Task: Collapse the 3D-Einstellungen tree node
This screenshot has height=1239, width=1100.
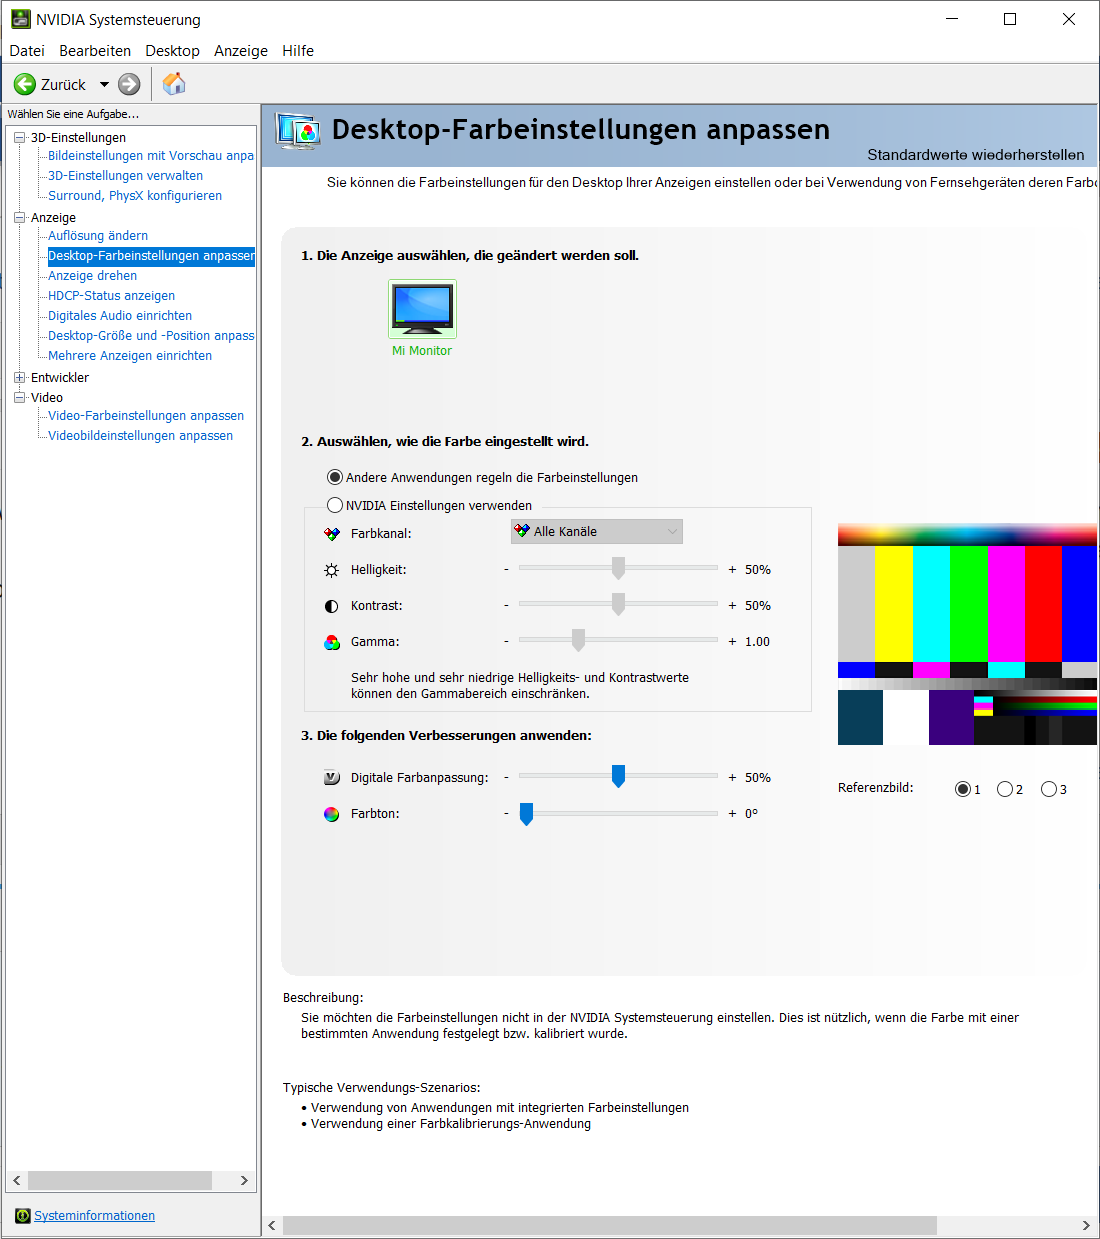Action: pos(19,138)
